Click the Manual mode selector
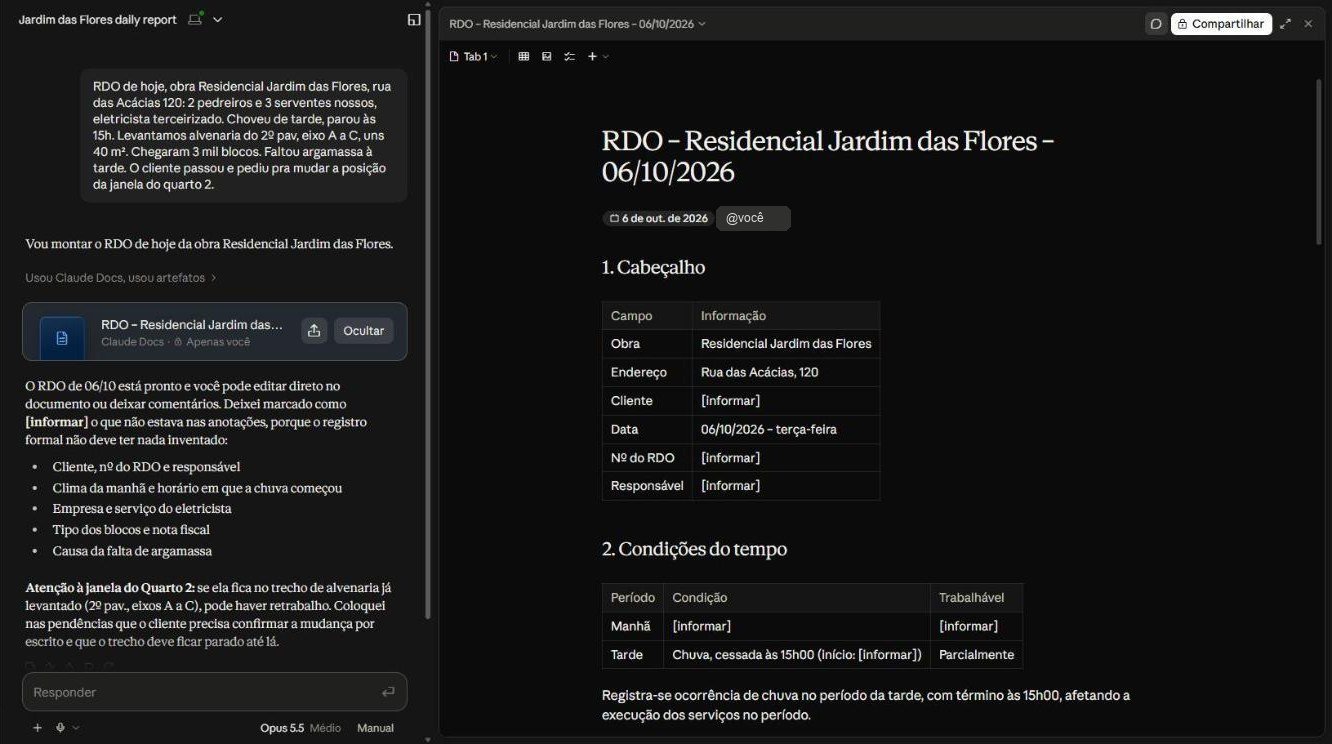The height and width of the screenshot is (744, 1332). [x=376, y=728]
